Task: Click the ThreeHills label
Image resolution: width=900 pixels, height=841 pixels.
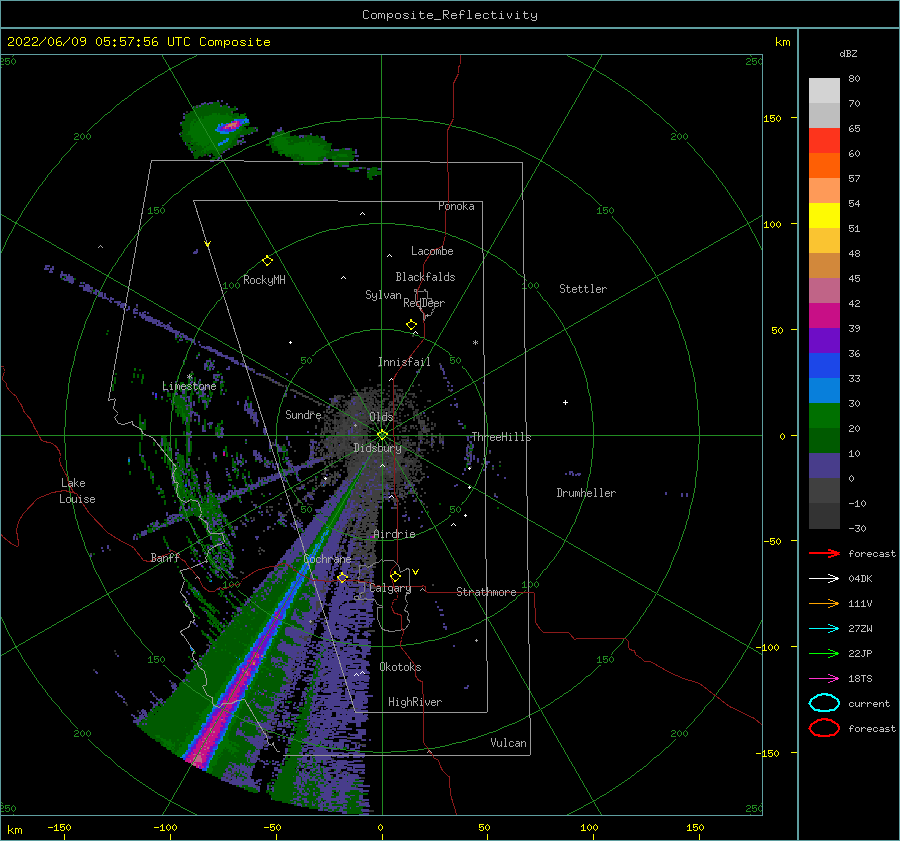Action: [x=501, y=437]
